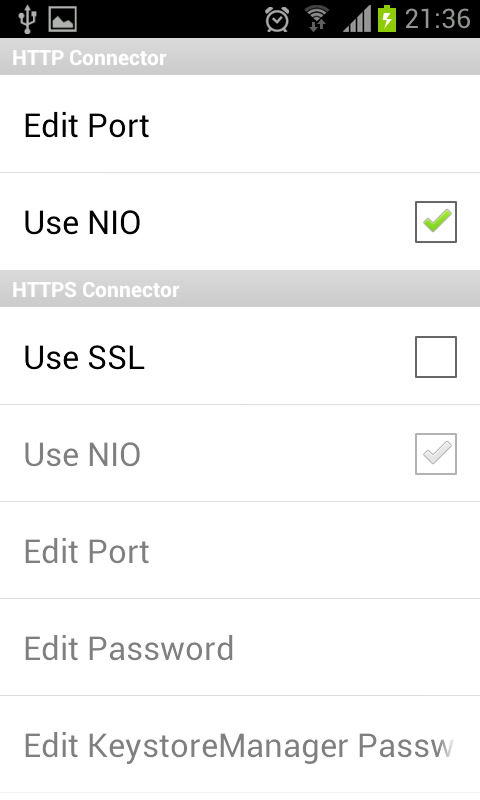Image resolution: width=480 pixels, height=800 pixels.
Task: Open Edit KeystoreManager Password setting
Action: [240, 745]
